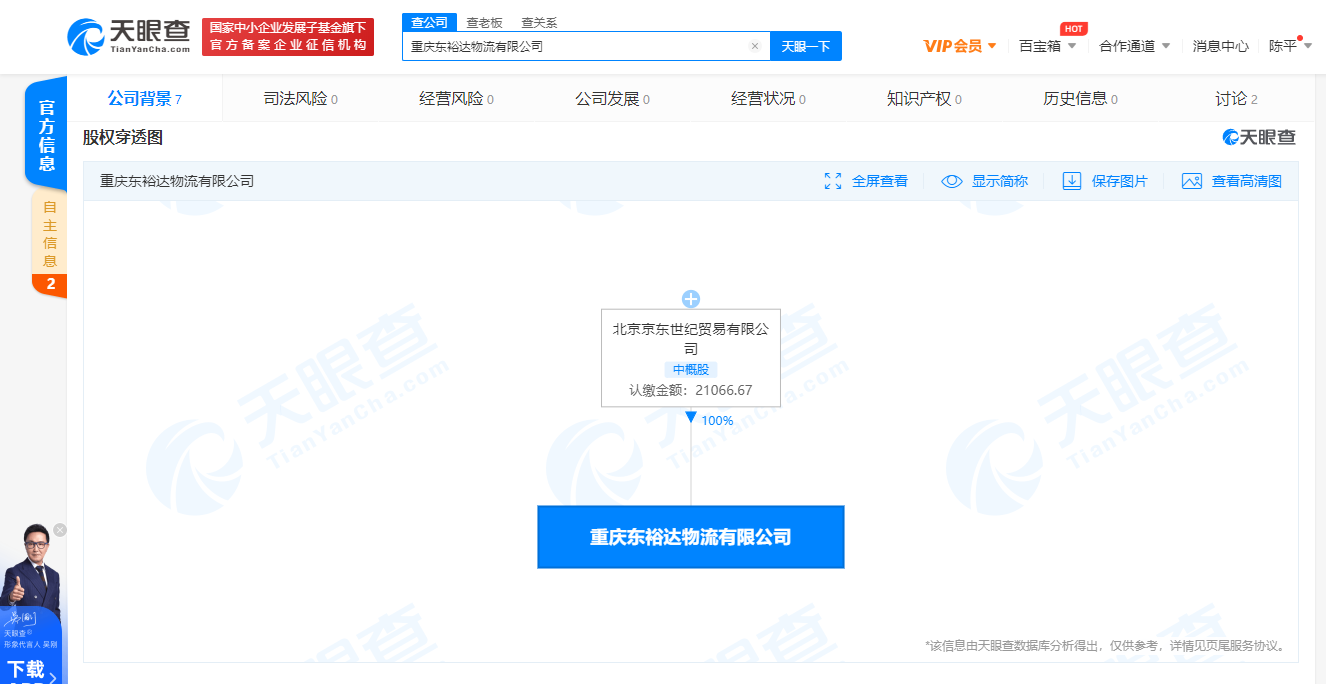Select the 查公司 search tab
1326x684 pixels.
pyautogui.click(x=430, y=22)
